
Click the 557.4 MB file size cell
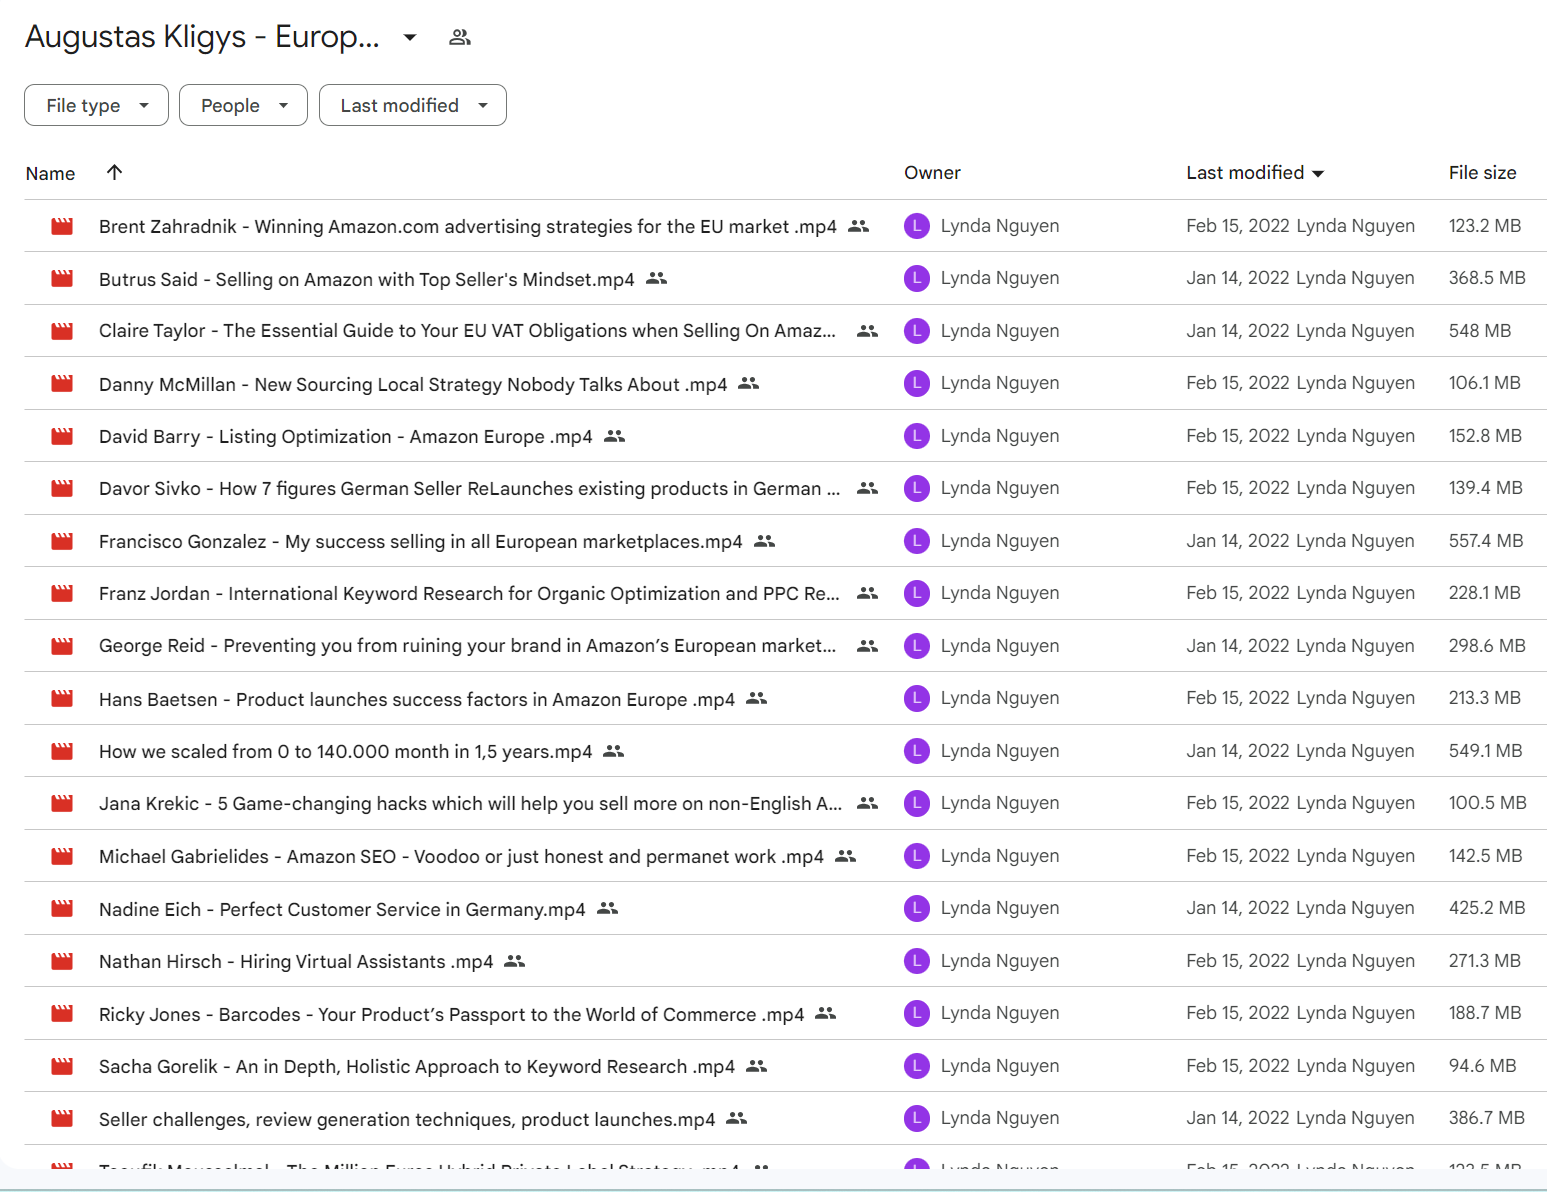(x=1486, y=541)
